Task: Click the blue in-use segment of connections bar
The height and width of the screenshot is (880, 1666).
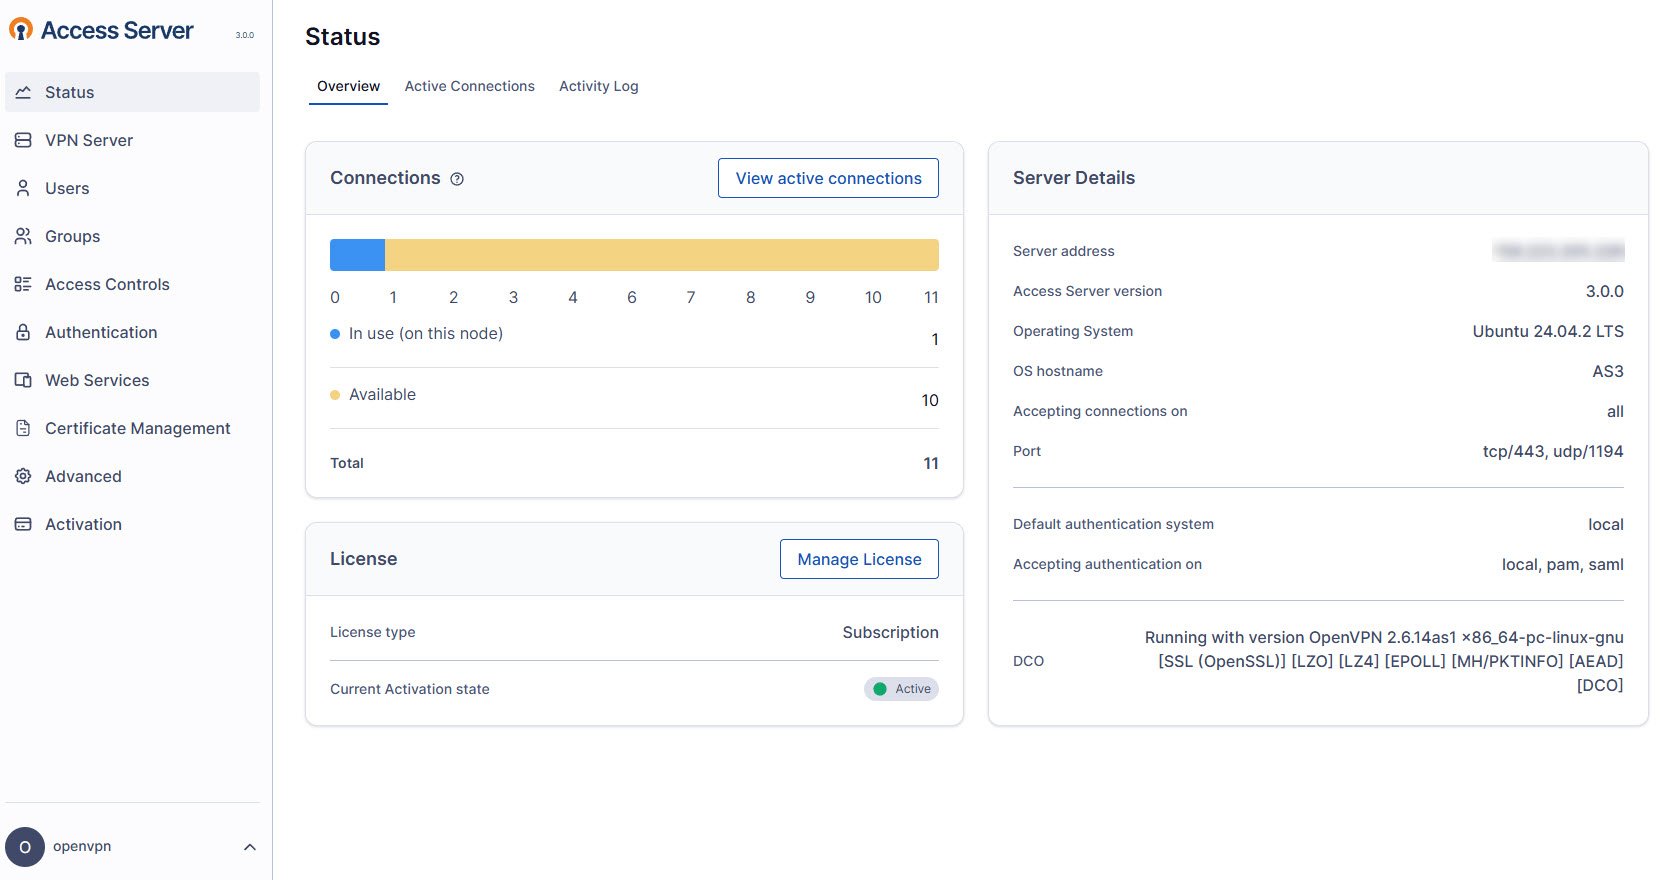Action: [x=357, y=255]
